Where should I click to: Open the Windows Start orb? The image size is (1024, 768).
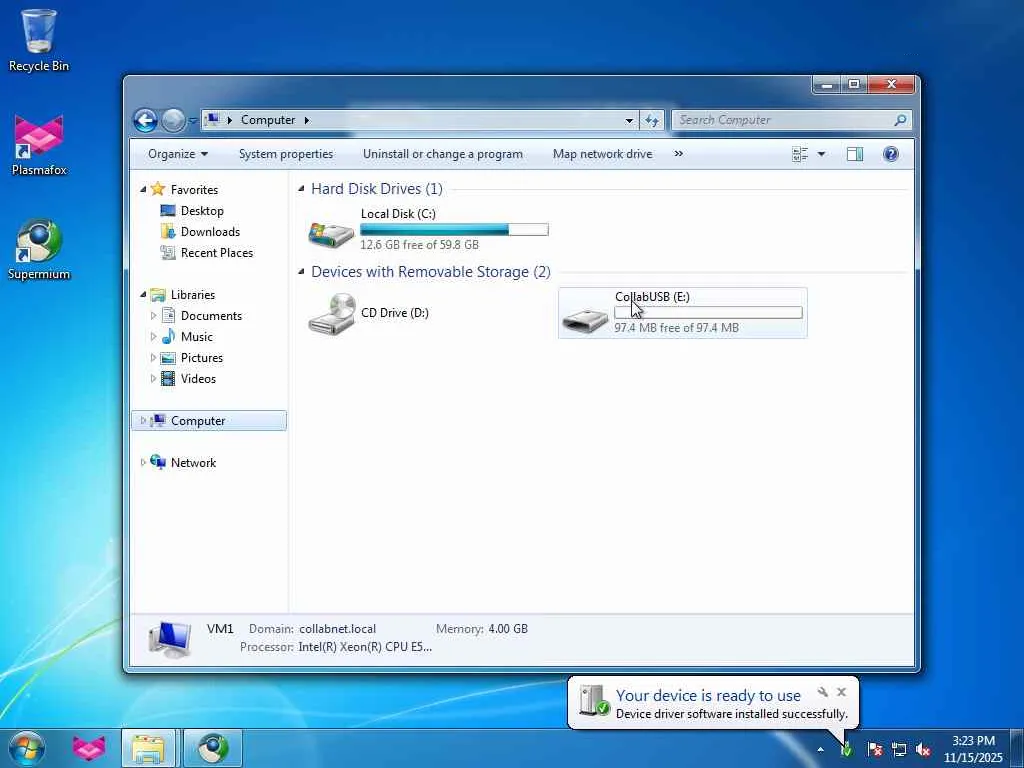coord(27,749)
